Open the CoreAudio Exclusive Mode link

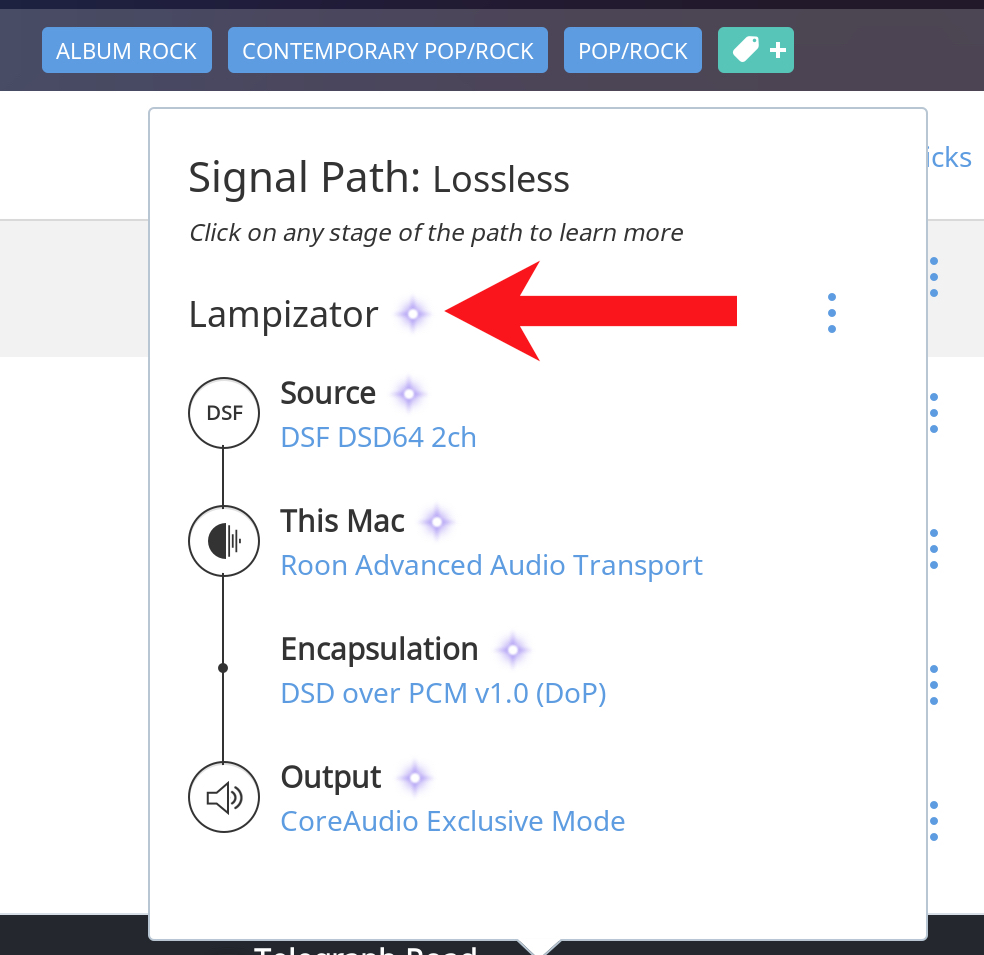(x=452, y=821)
